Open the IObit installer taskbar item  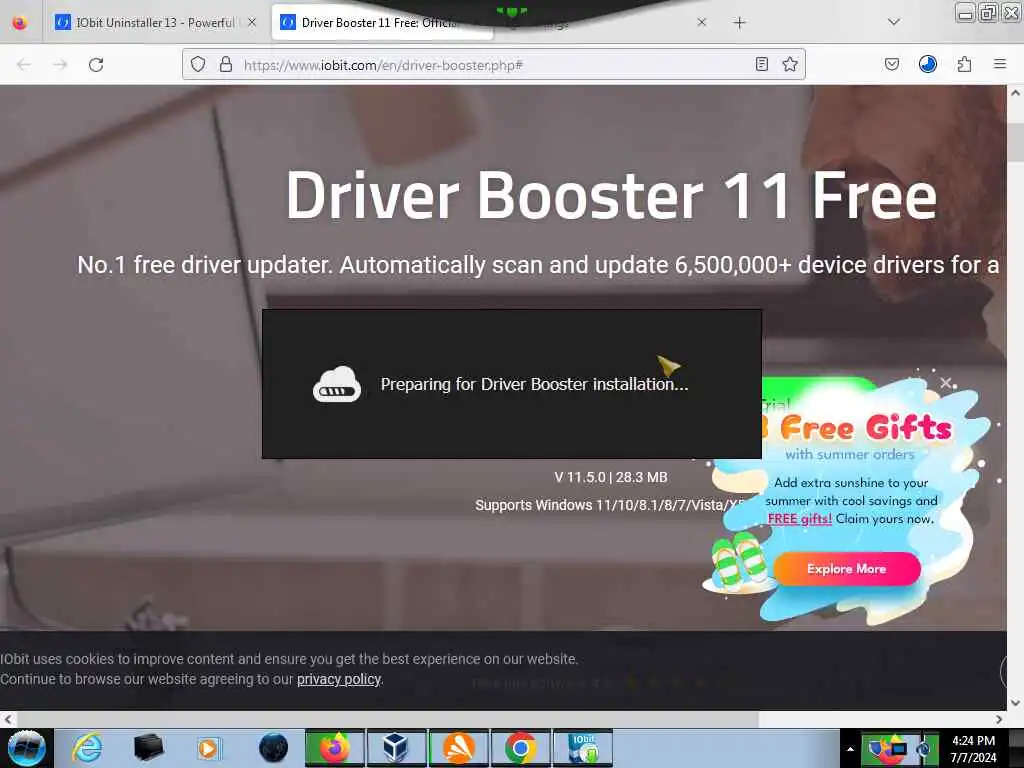(x=583, y=748)
